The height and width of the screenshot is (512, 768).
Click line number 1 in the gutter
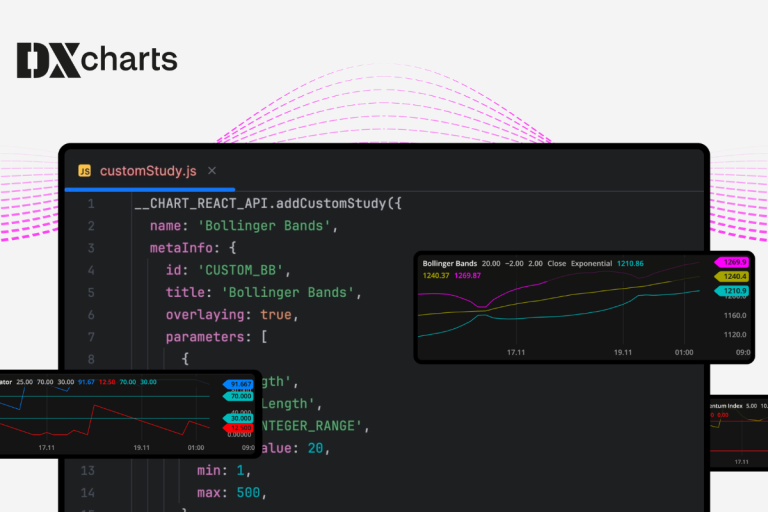click(x=91, y=204)
